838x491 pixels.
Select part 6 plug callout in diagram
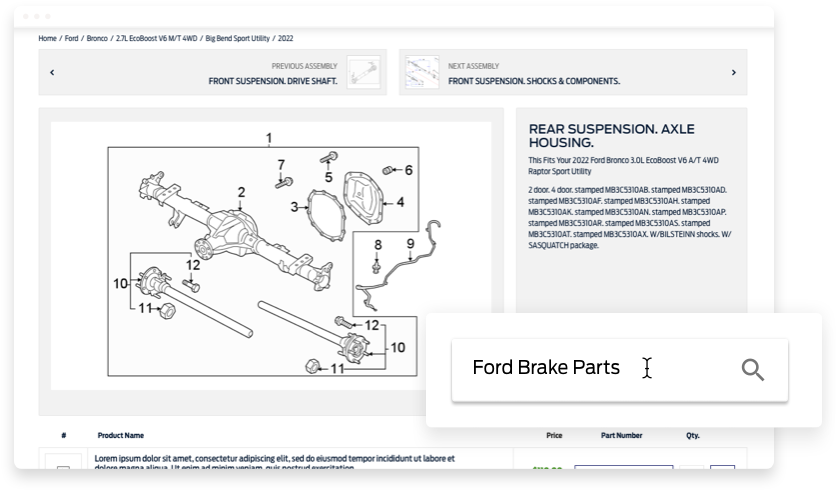click(408, 170)
